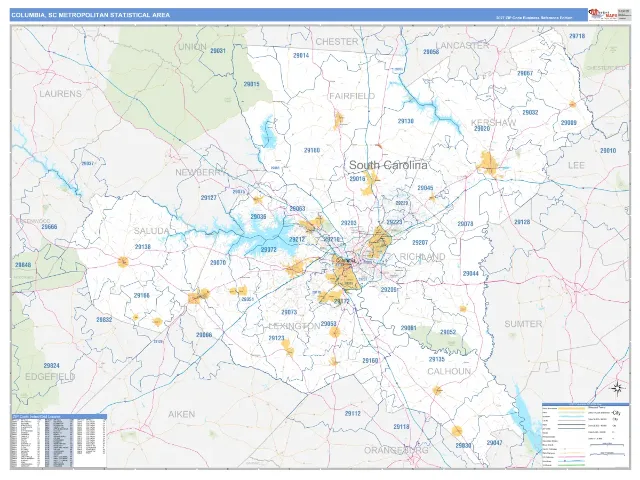Screen dimensions: 640x480
Task: Select ZIP code 29073
Action: click(x=289, y=312)
